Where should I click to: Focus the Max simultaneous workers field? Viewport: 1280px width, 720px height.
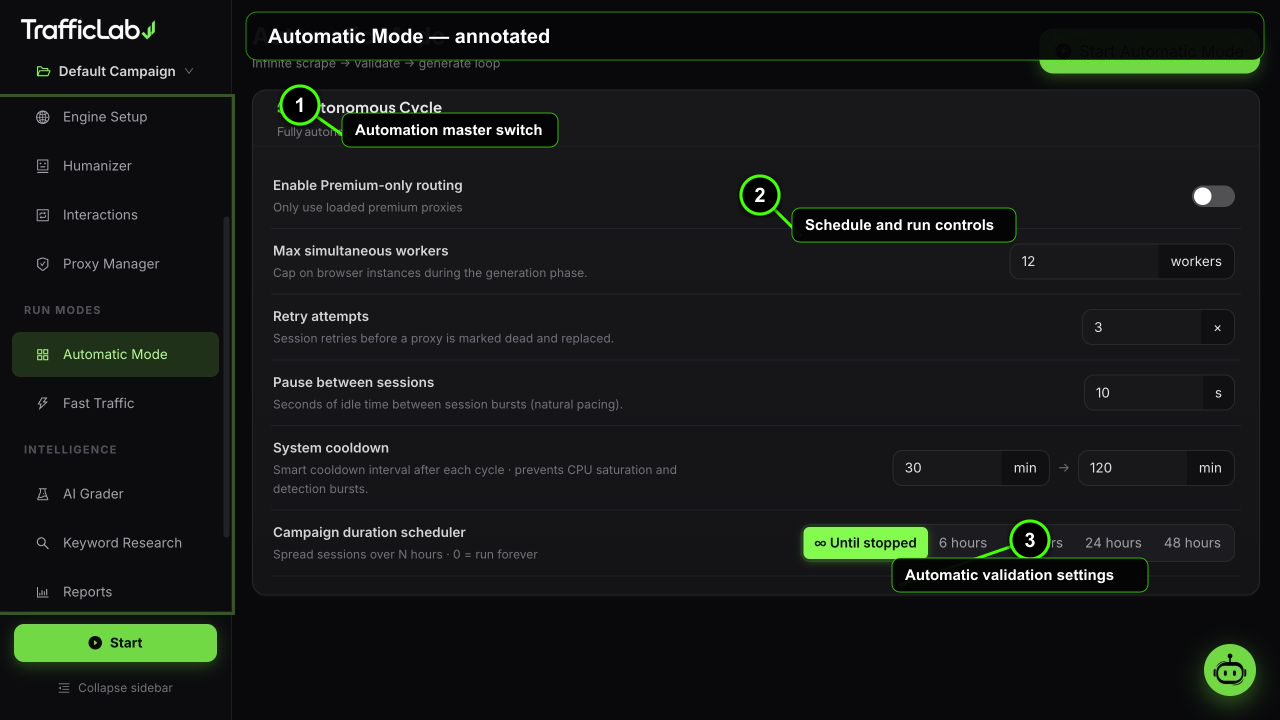point(1084,261)
